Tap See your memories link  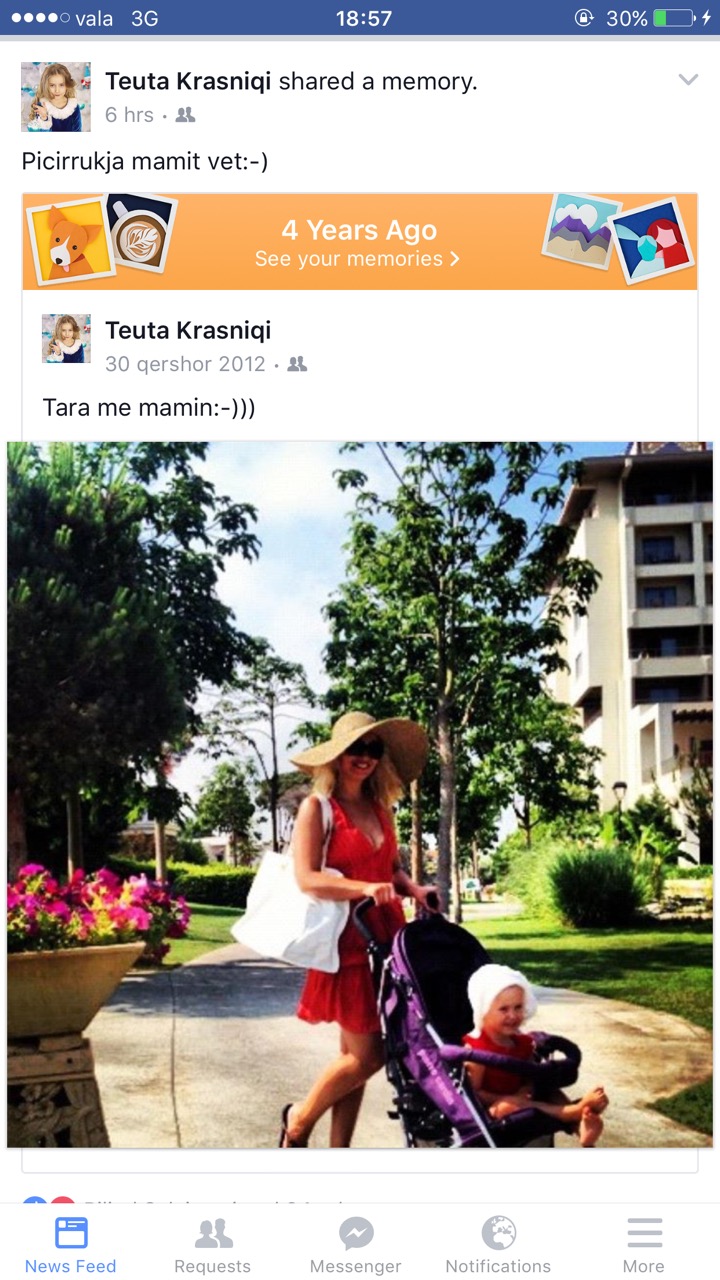[x=357, y=259]
